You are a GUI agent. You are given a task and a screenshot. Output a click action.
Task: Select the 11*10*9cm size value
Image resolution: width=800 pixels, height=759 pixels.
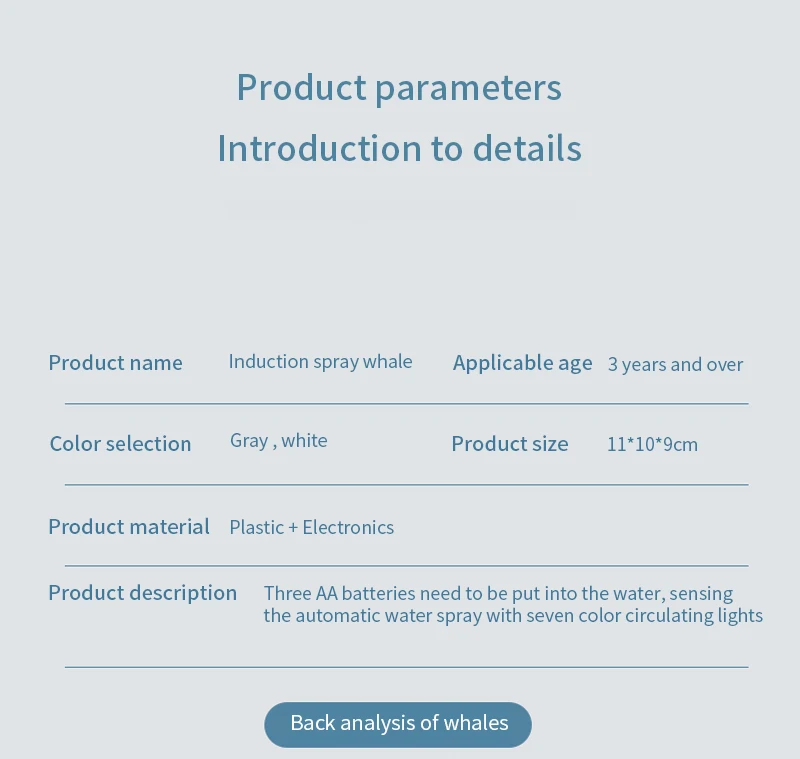pos(652,444)
